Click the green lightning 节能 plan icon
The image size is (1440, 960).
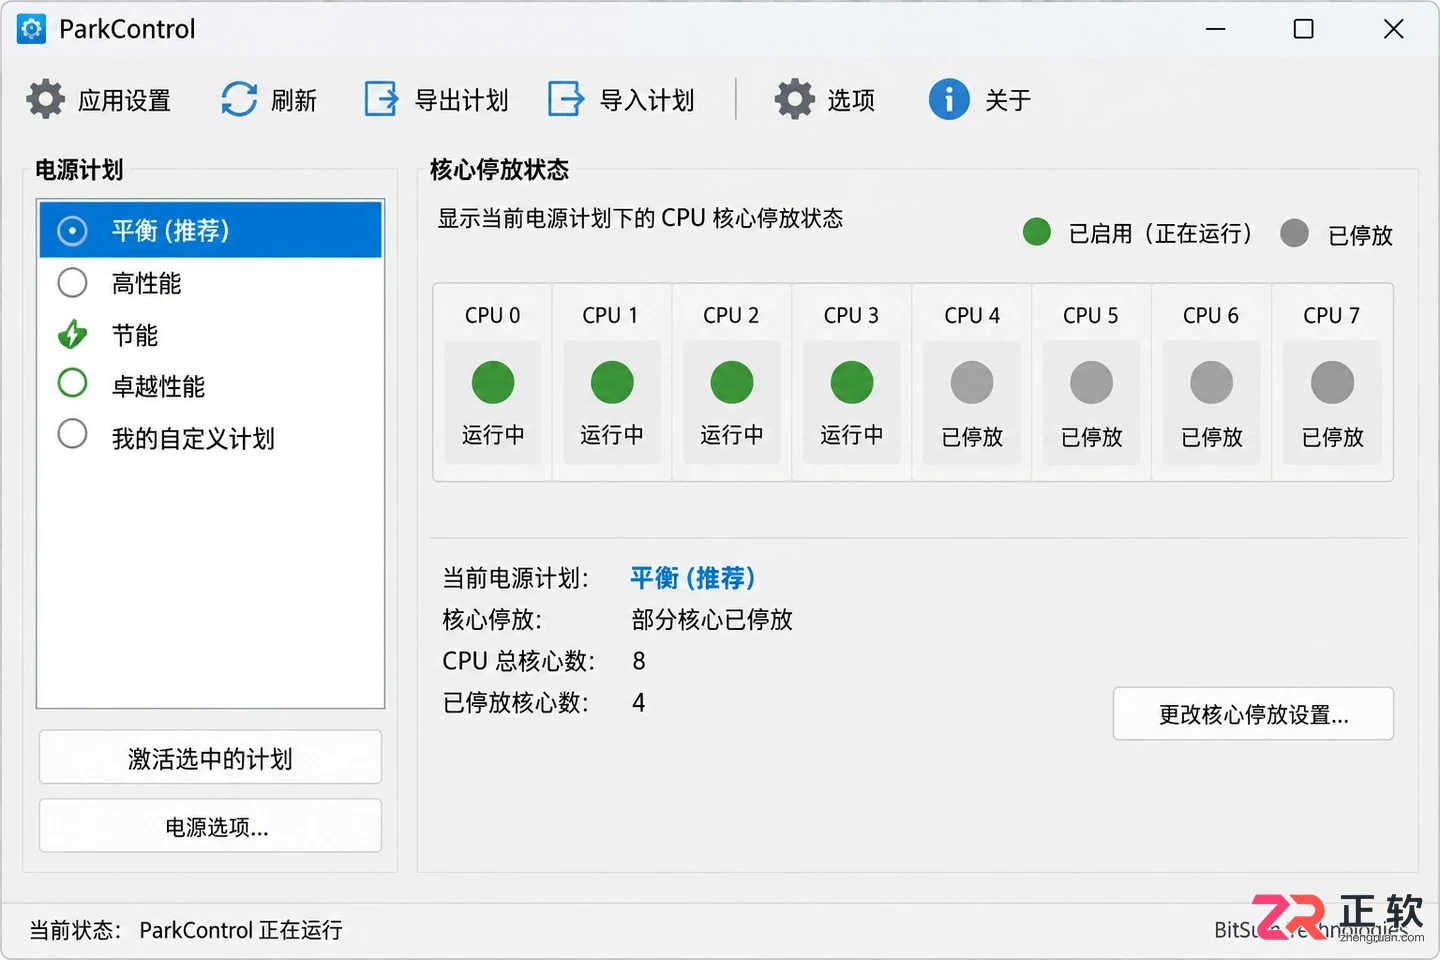72,334
